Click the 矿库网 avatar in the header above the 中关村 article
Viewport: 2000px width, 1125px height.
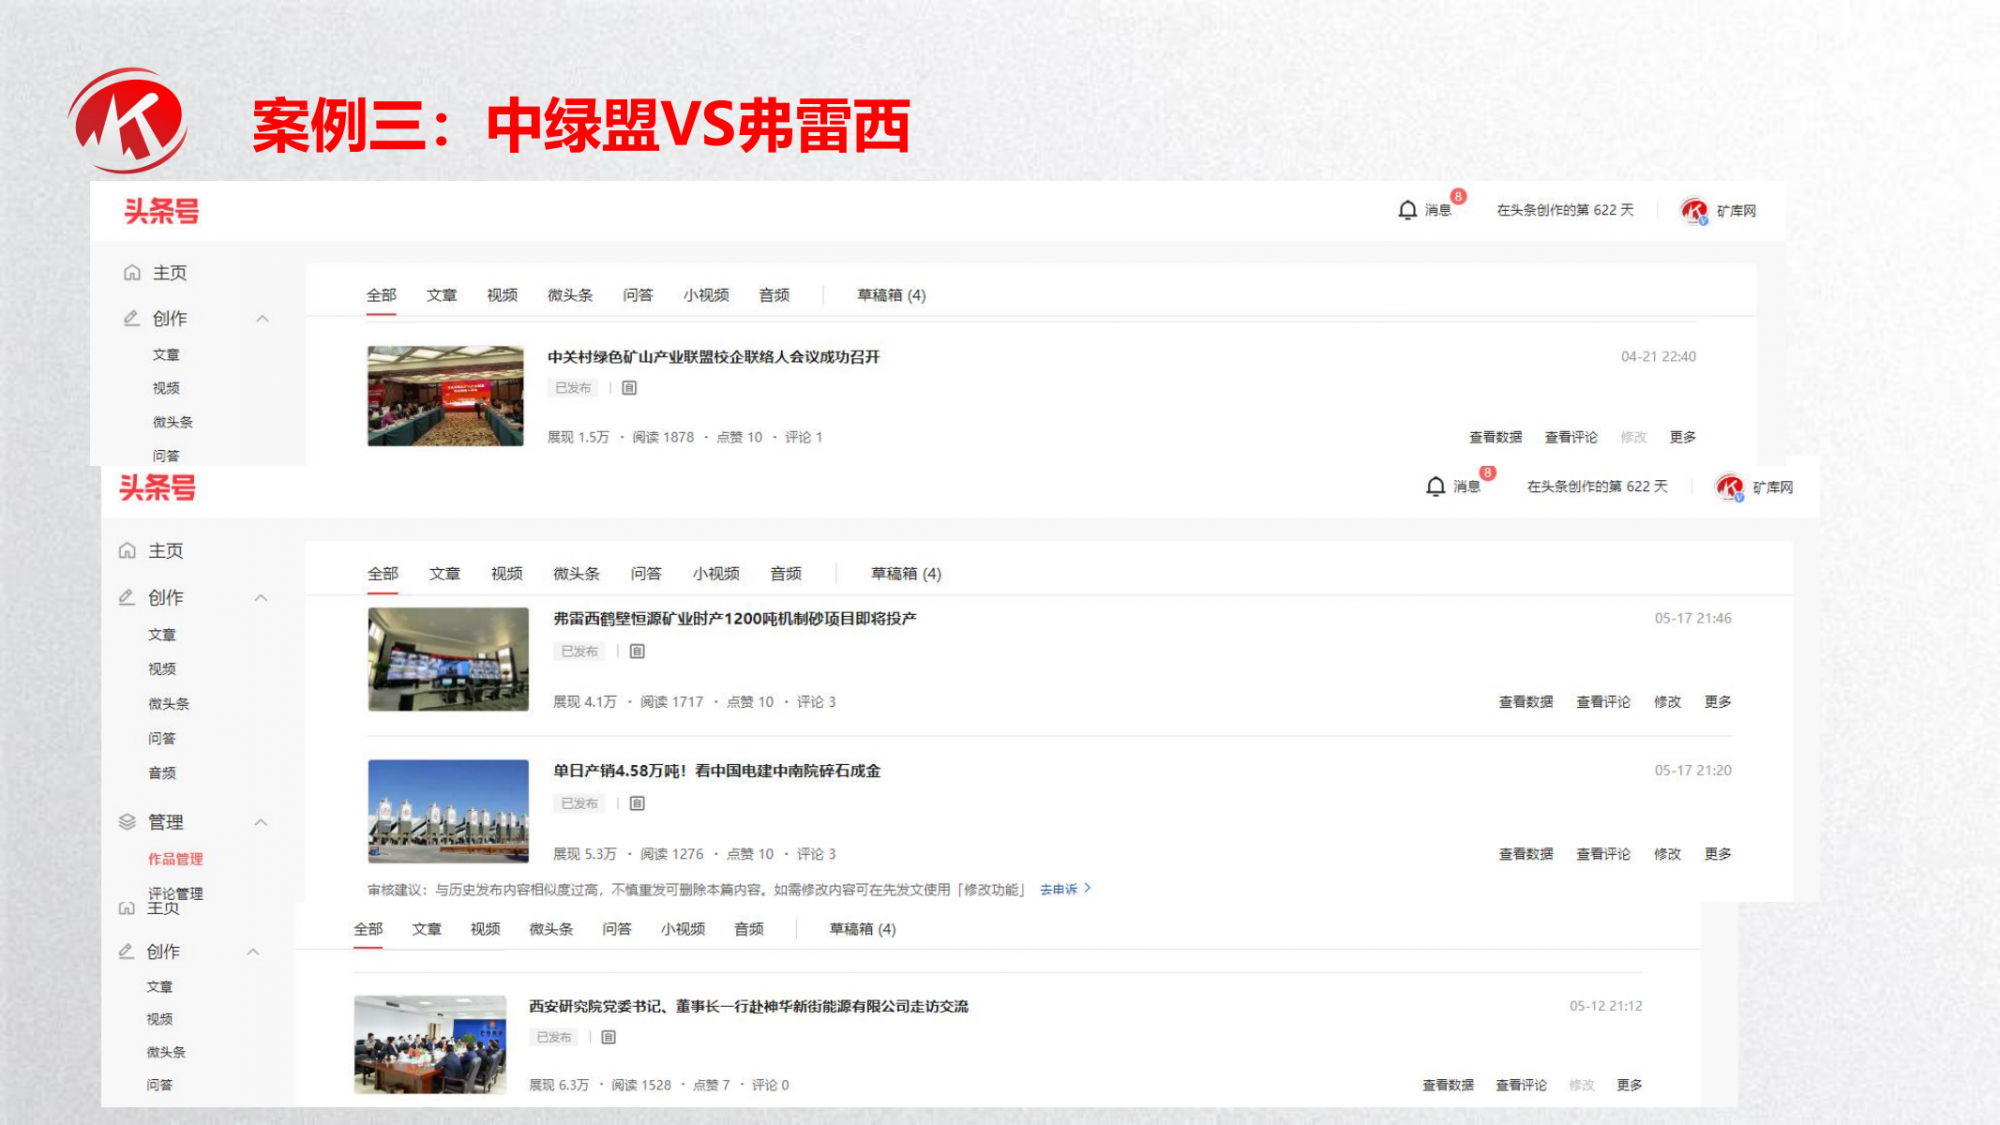coord(1694,211)
